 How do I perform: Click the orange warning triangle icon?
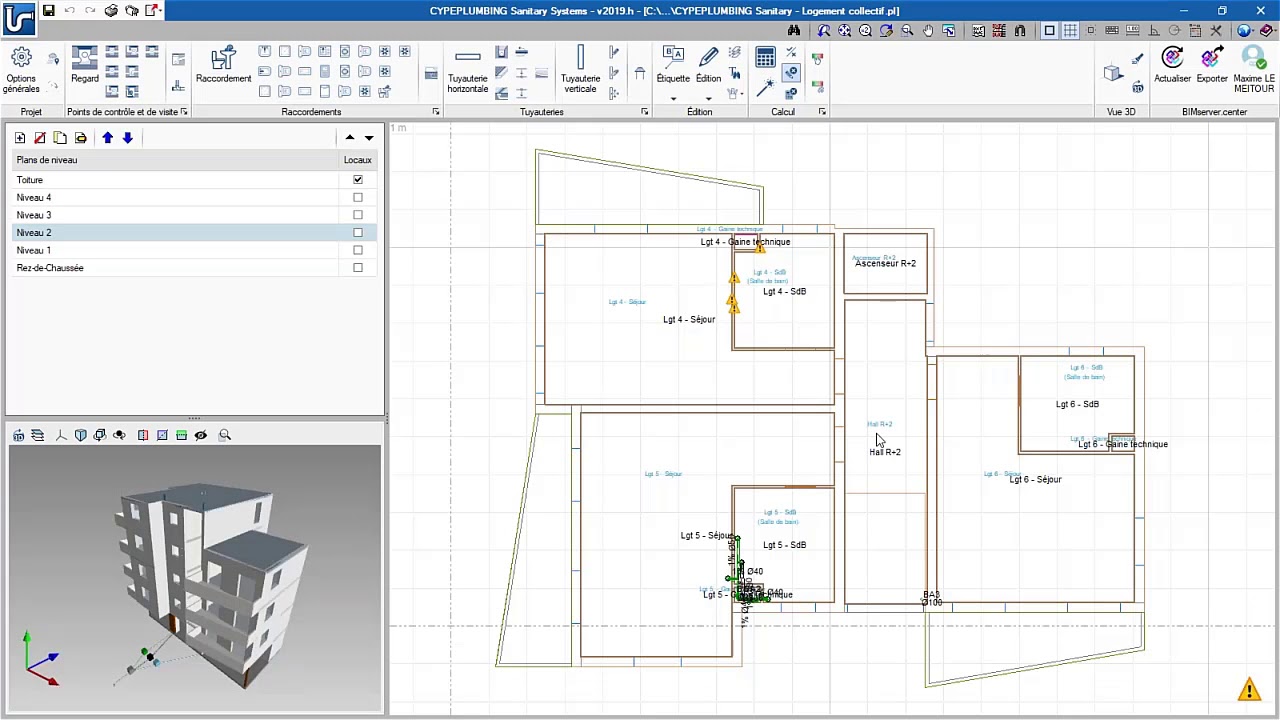coord(1249,690)
